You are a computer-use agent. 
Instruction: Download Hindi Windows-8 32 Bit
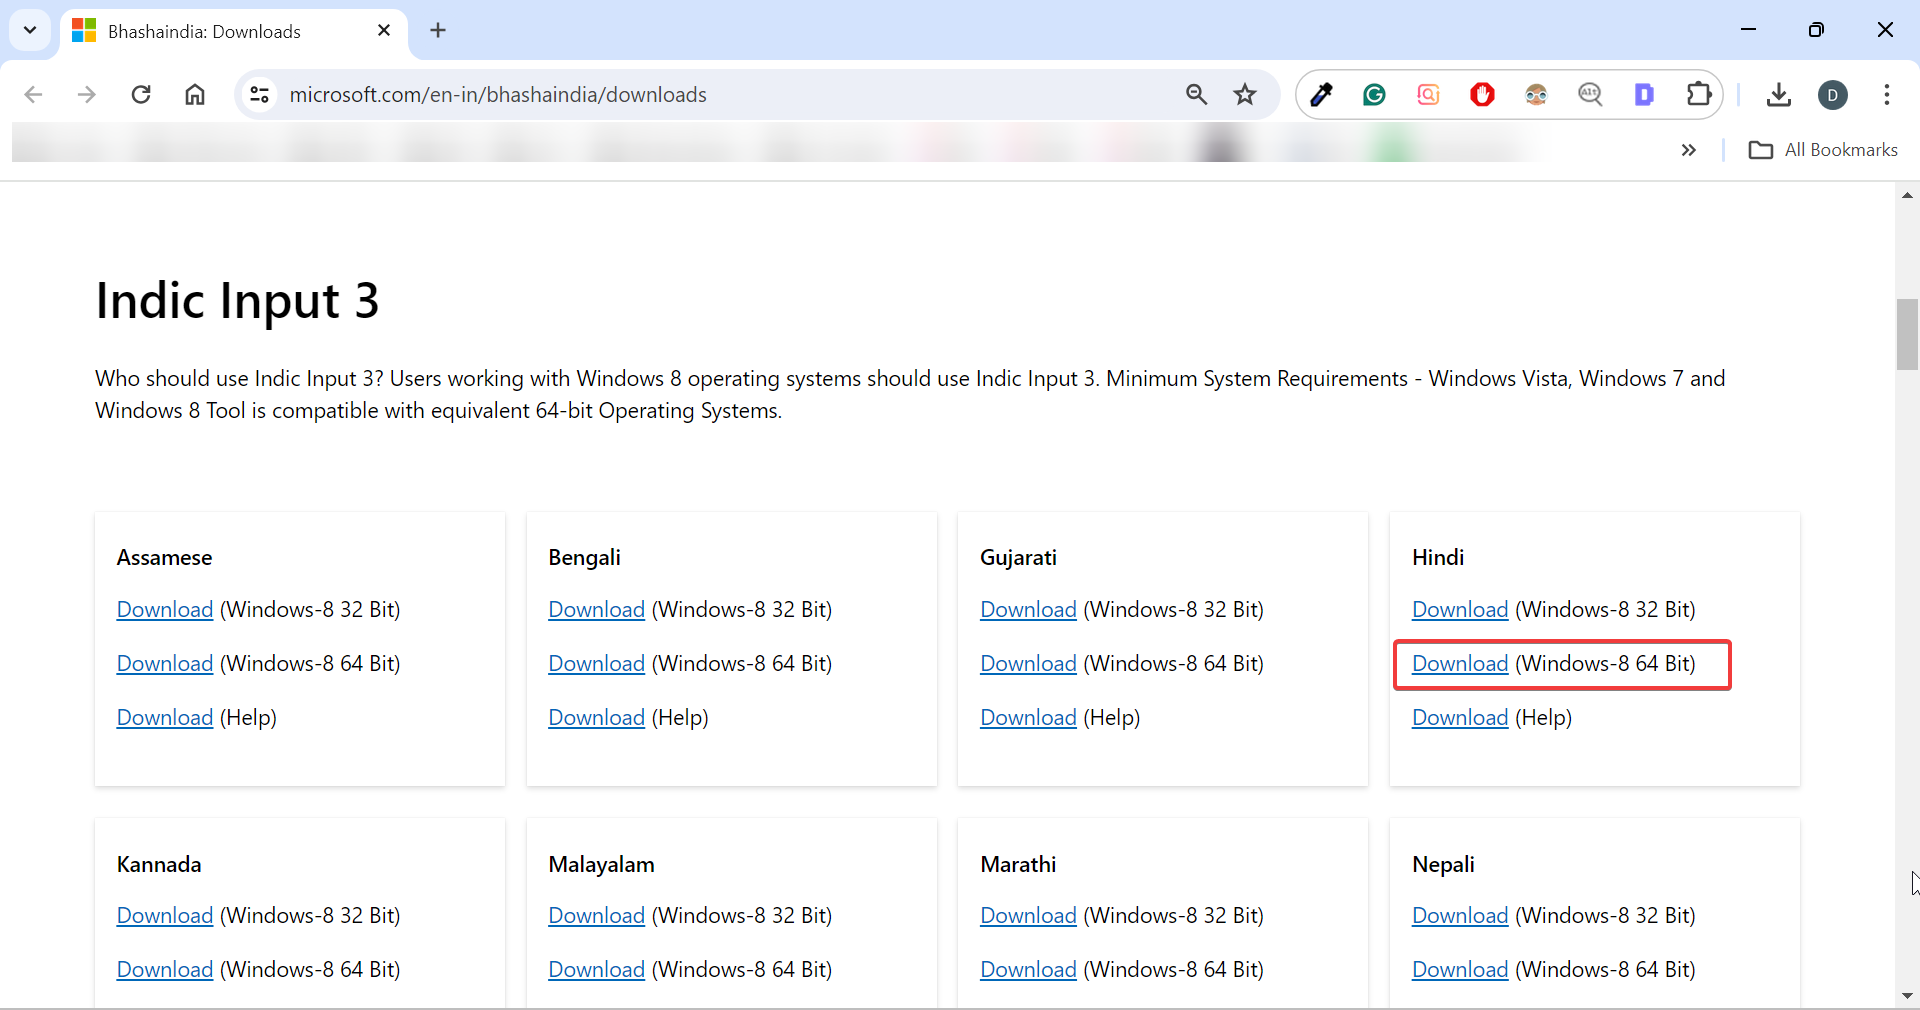click(1460, 610)
